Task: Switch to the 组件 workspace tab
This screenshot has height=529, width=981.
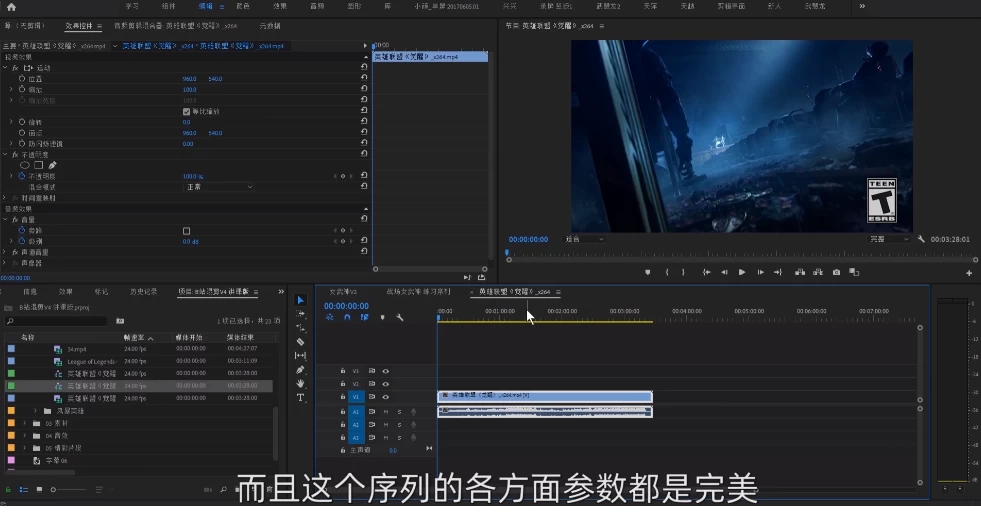Action: 168,6
